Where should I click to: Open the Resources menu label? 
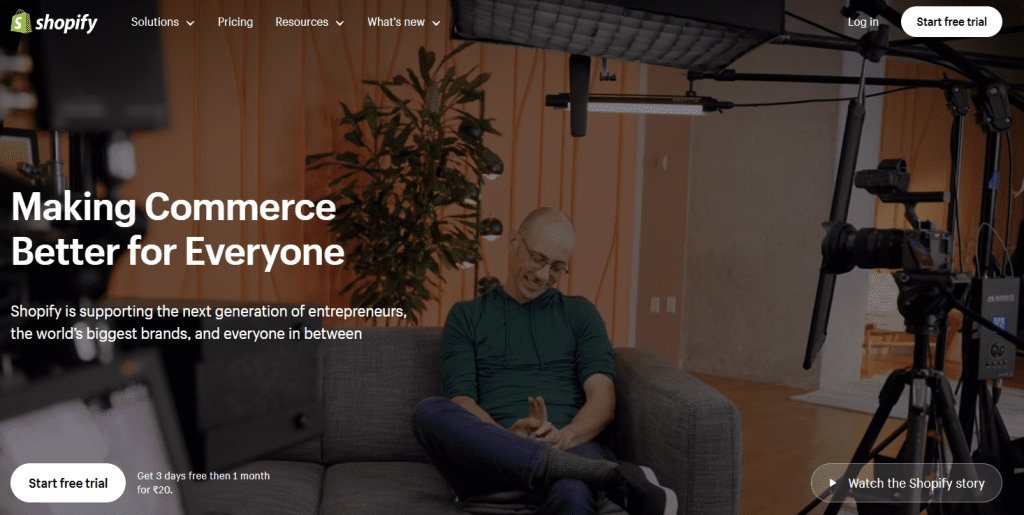click(x=302, y=22)
